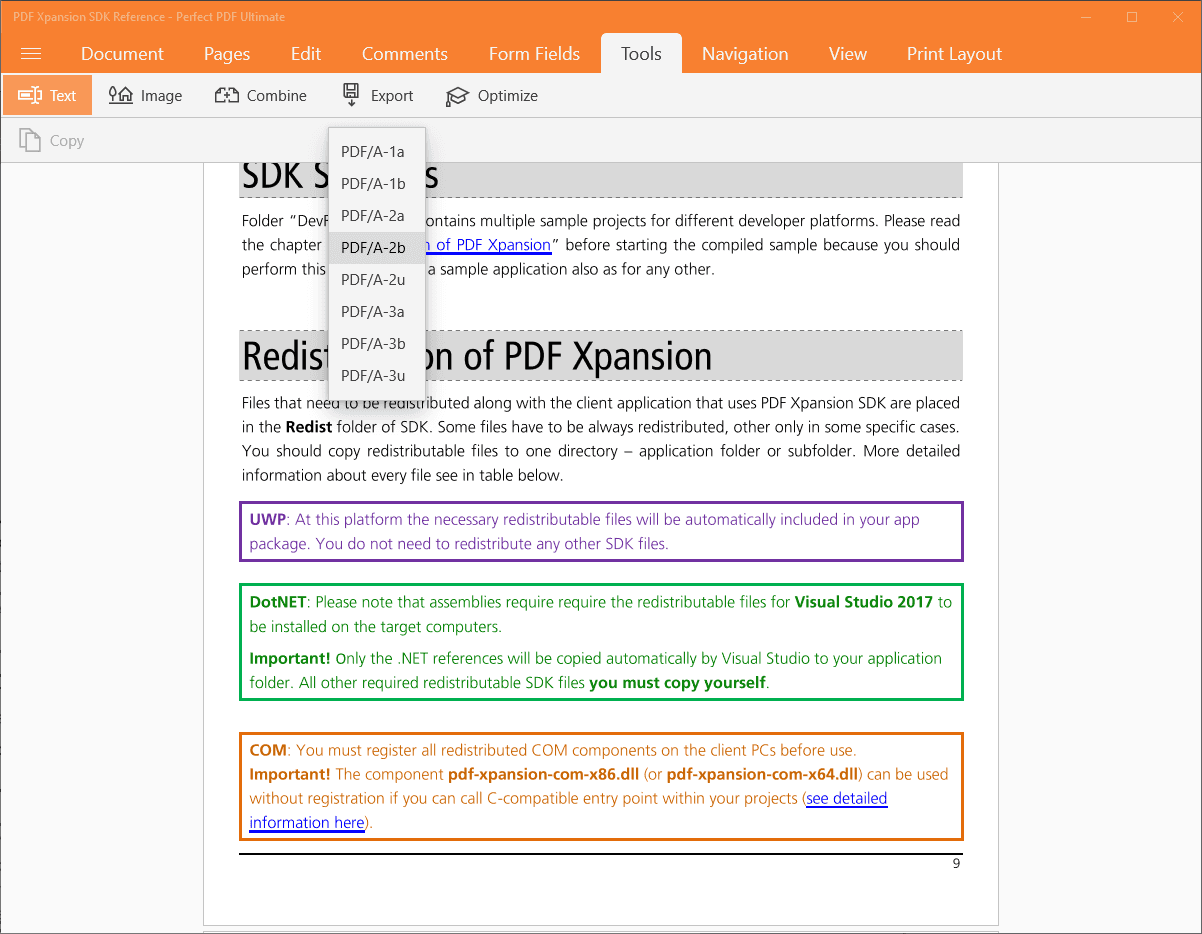Click the 'DotNET' label
The height and width of the screenshot is (934, 1202).
coord(280,602)
